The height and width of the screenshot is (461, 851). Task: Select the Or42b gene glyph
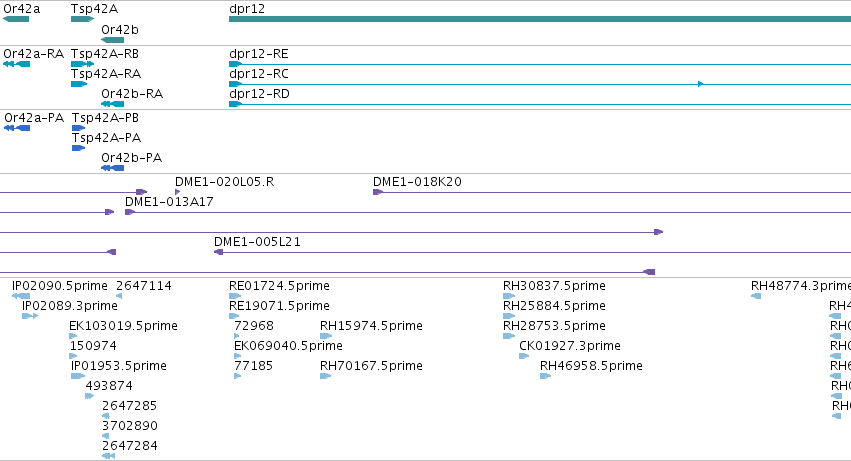(x=112, y=40)
